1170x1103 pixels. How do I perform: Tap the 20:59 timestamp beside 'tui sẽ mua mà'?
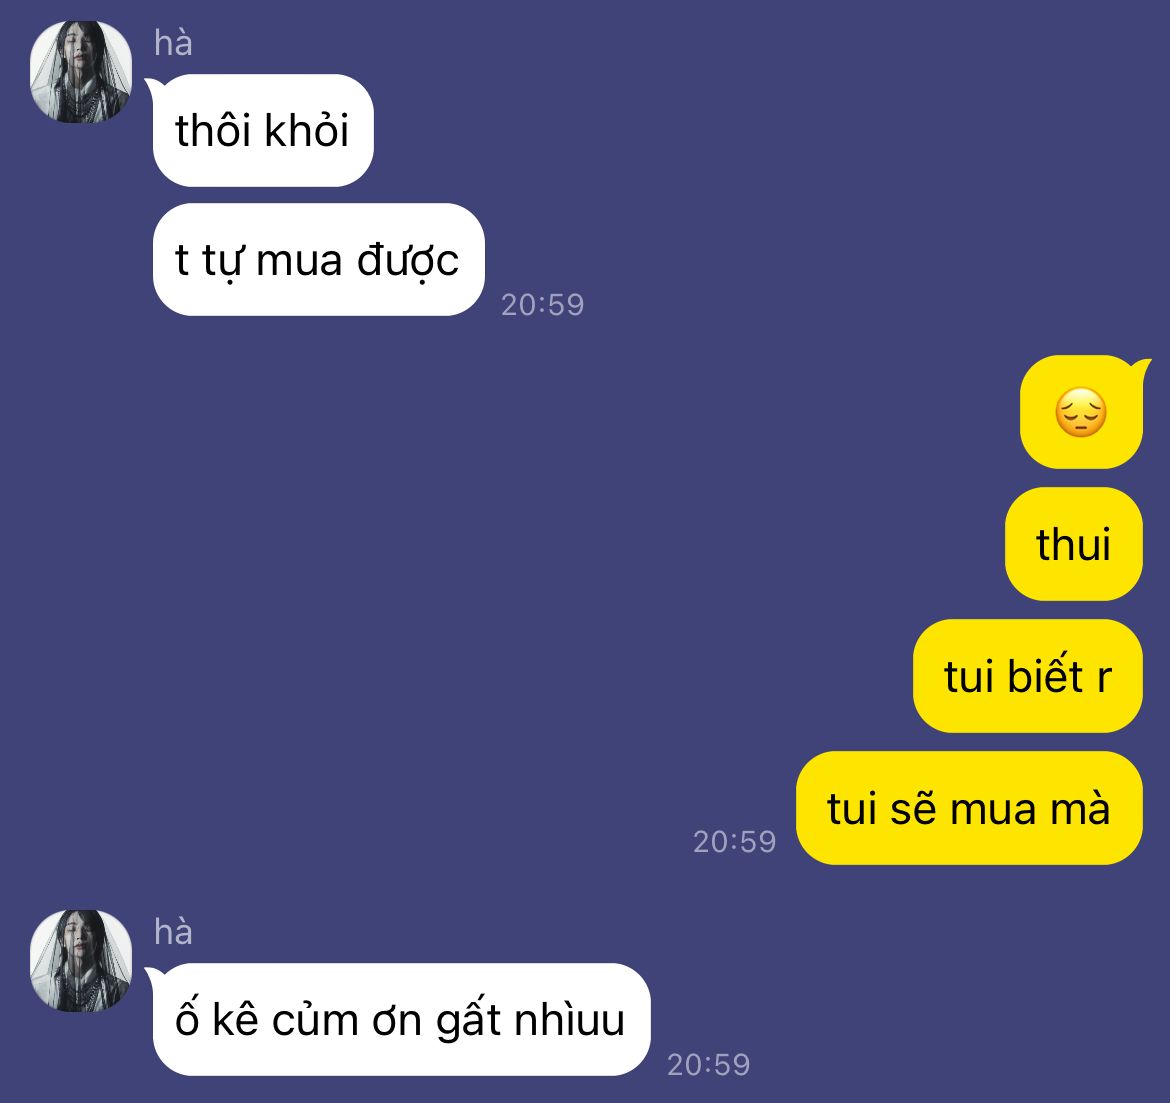[x=735, y=842]
